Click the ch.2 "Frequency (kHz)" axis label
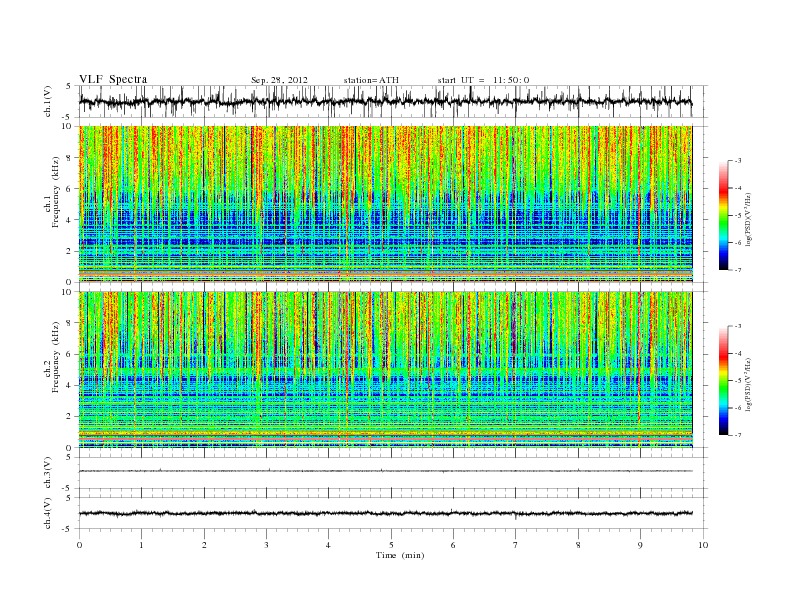The height and width of the screenshot is (612, 792). 55,357
